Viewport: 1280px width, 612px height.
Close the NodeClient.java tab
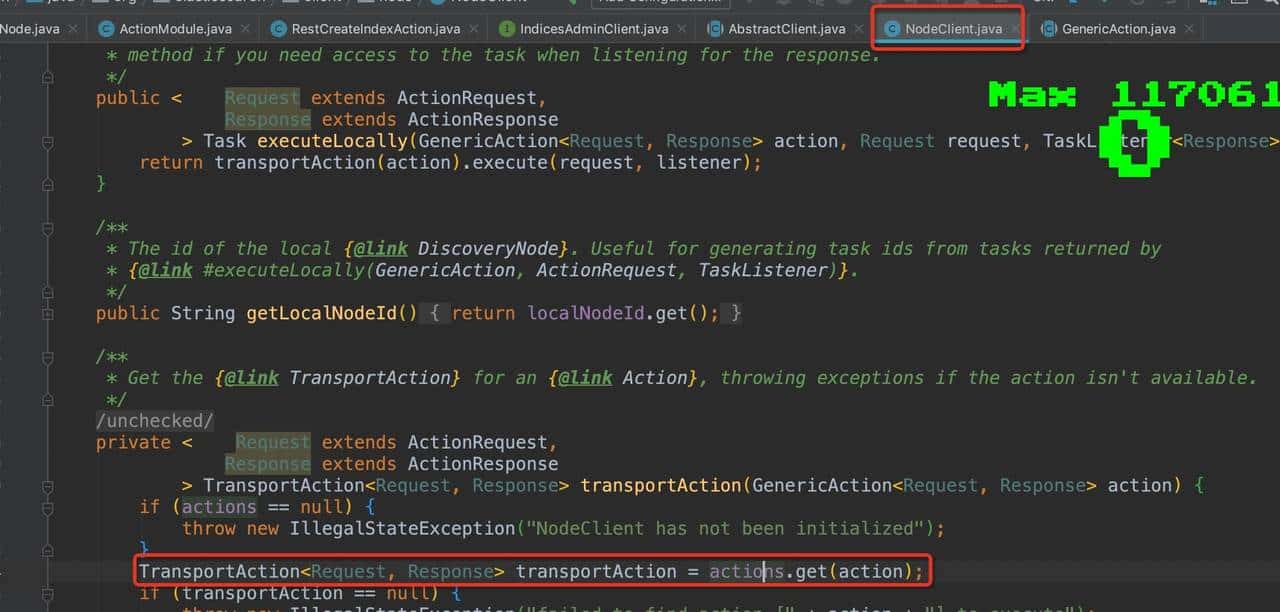[x=1014, y=29]
